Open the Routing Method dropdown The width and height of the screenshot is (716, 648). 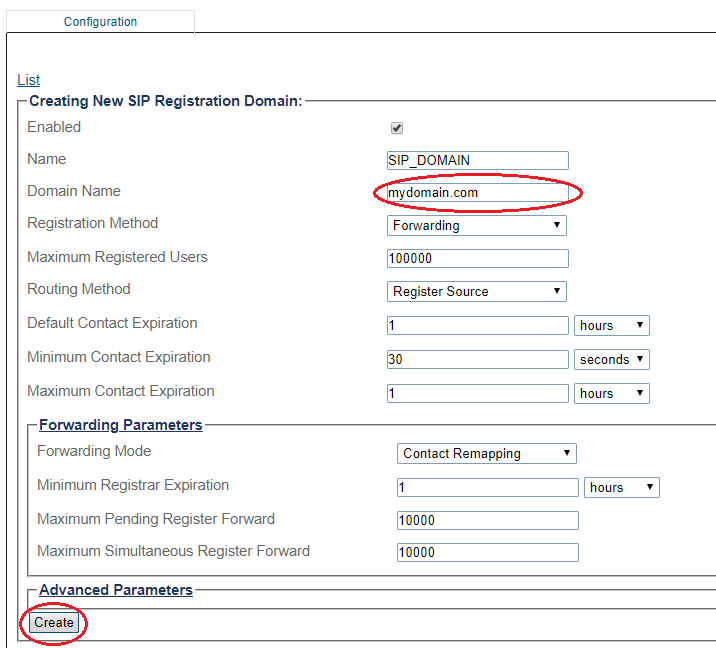point(476,292)
